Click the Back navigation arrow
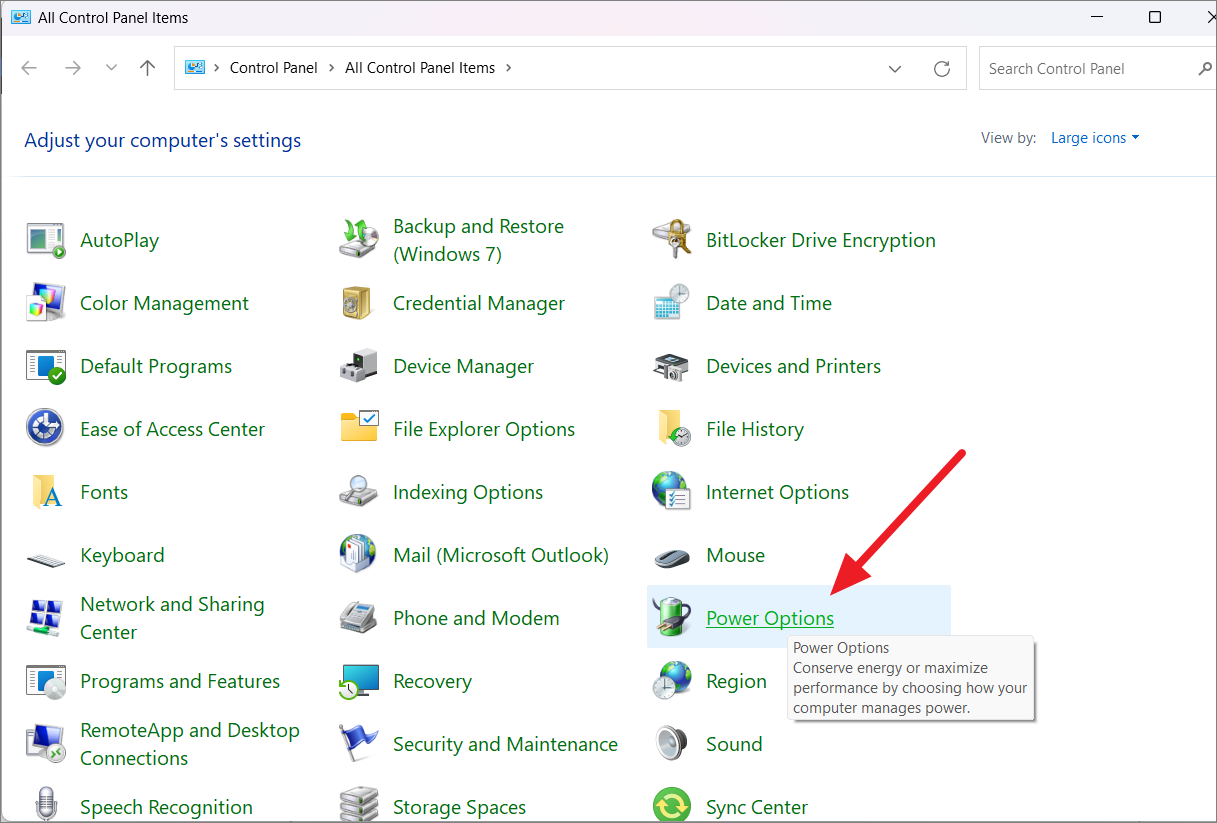The width and height of the screenshot is (1217, 823). 29,68
